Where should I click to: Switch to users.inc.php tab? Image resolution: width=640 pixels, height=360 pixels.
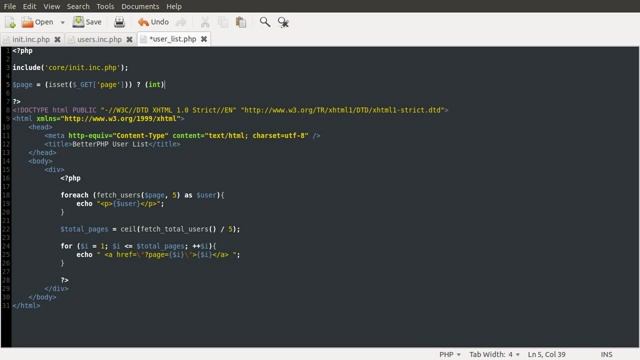tap(99, 39)
